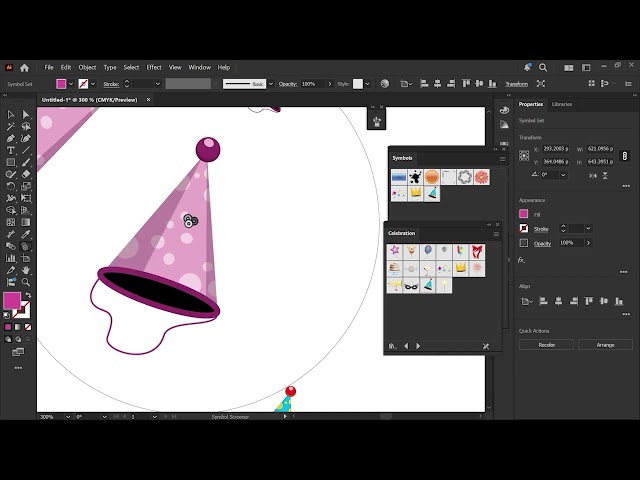
Task: Open the Object menu
Action: 87,67
